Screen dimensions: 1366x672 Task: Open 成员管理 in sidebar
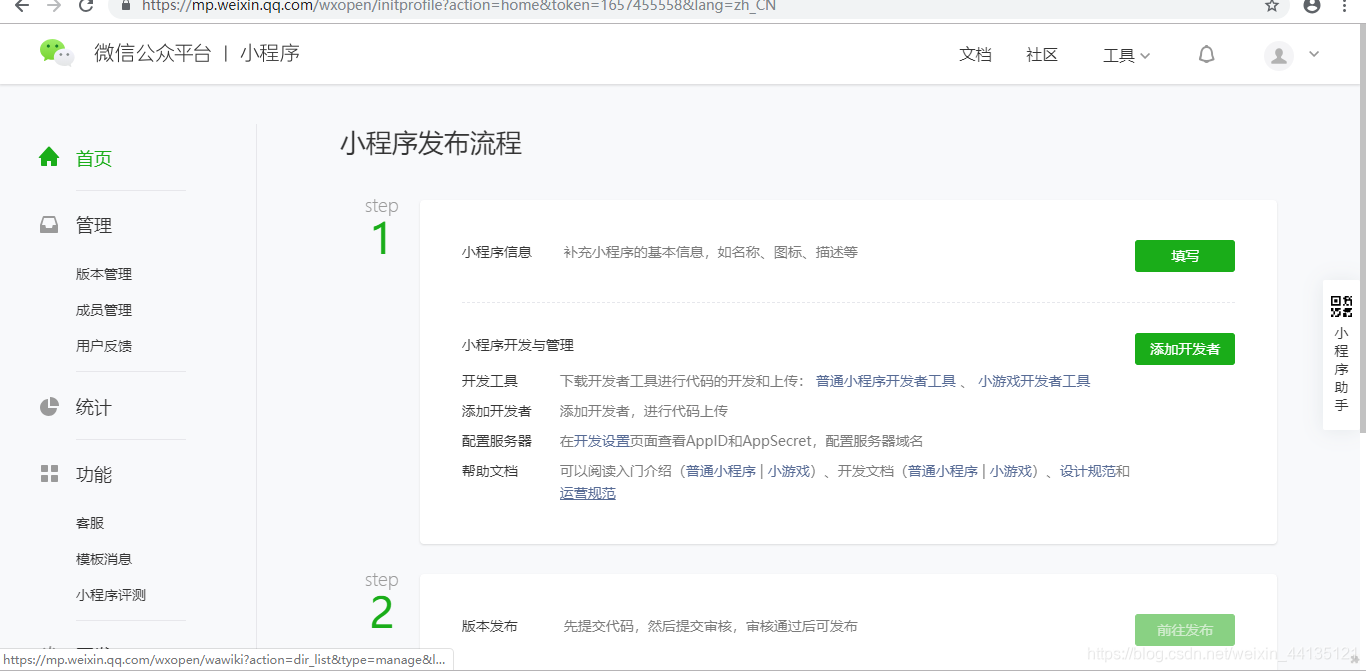[104, 310]
